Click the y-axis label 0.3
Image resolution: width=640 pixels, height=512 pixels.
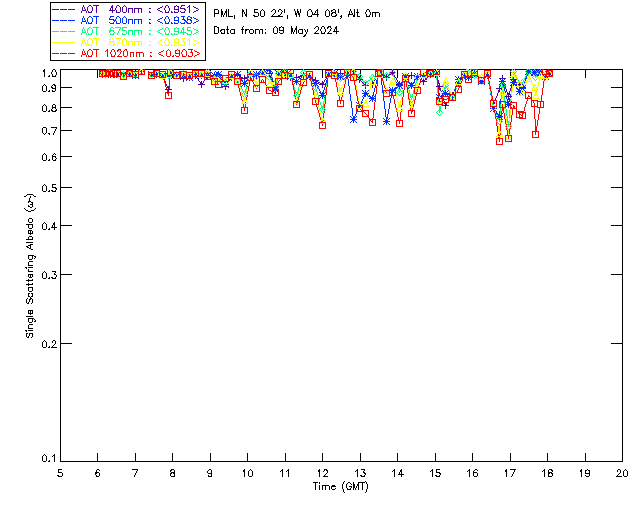pos(49,275)
